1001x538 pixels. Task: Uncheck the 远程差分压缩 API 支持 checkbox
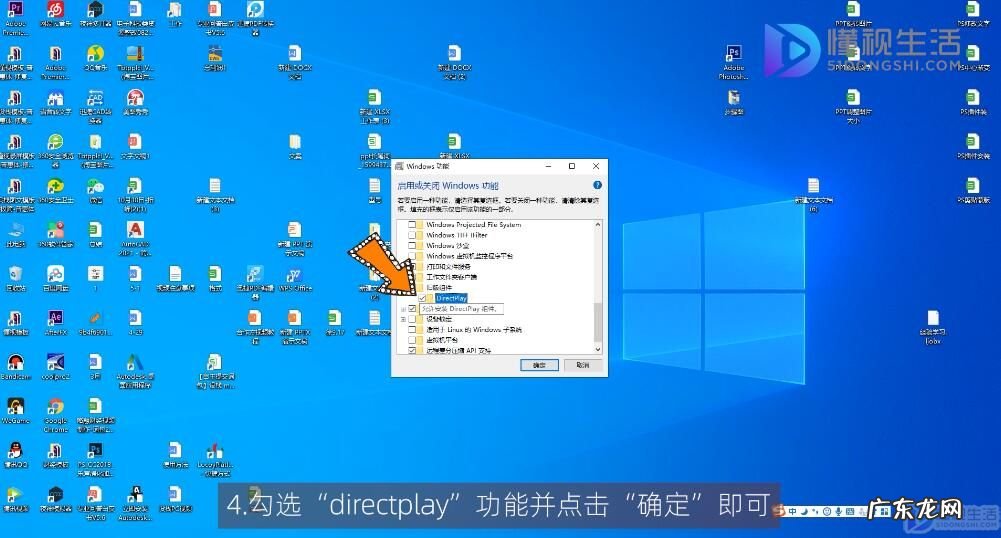click(x=412, y=350)
